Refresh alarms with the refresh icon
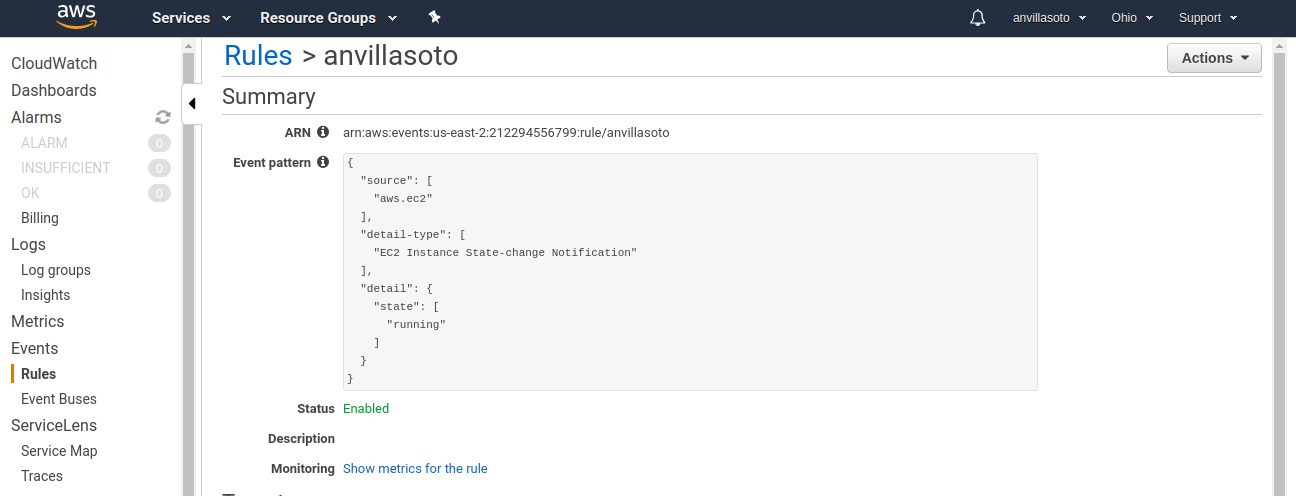Viewport: 1296px width, 496px height. [x=163, y=118]
